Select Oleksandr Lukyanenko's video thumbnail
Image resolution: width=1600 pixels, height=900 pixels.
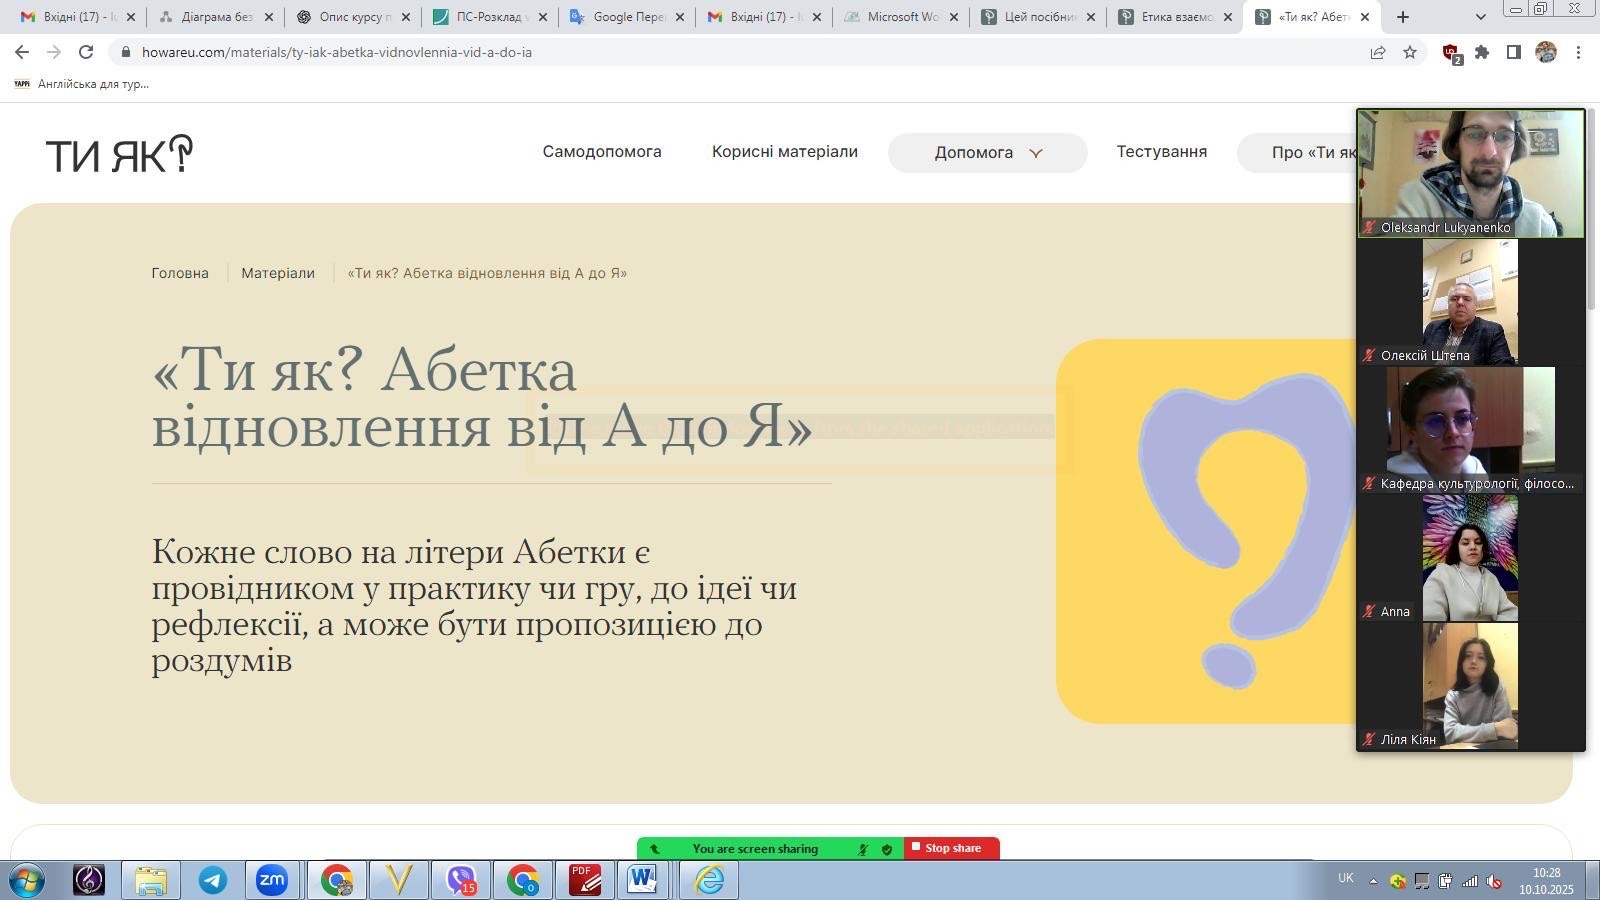point(1470,173)
